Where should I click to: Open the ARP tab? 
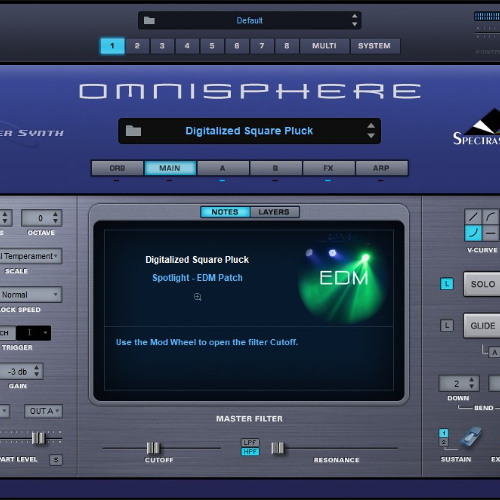(x=381, y=168)
